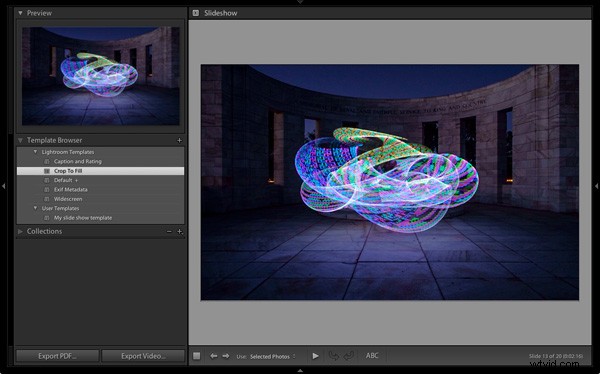This screenshot has height=374, width=600.
Task: Click the Export Video button
Action: (143, 356)
